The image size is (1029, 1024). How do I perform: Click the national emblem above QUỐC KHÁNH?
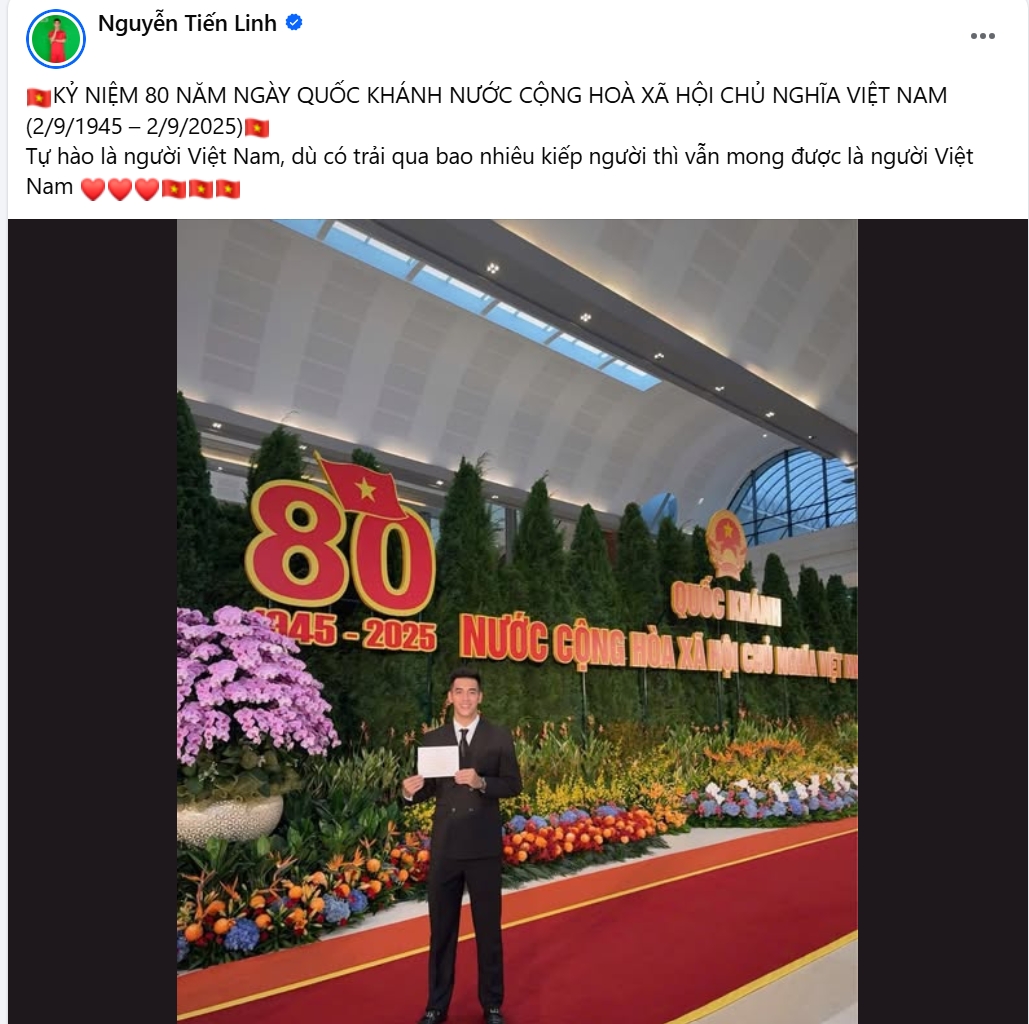[726, 544]
